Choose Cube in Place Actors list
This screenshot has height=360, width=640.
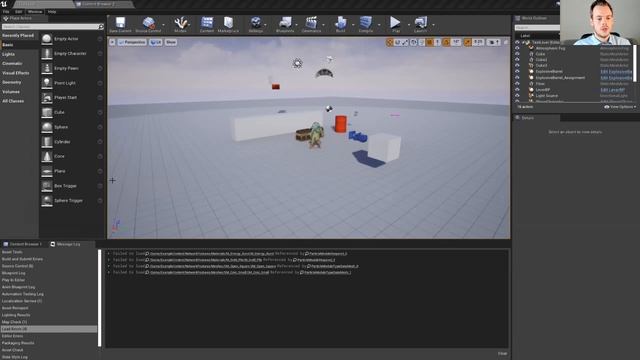pos(72,112)
